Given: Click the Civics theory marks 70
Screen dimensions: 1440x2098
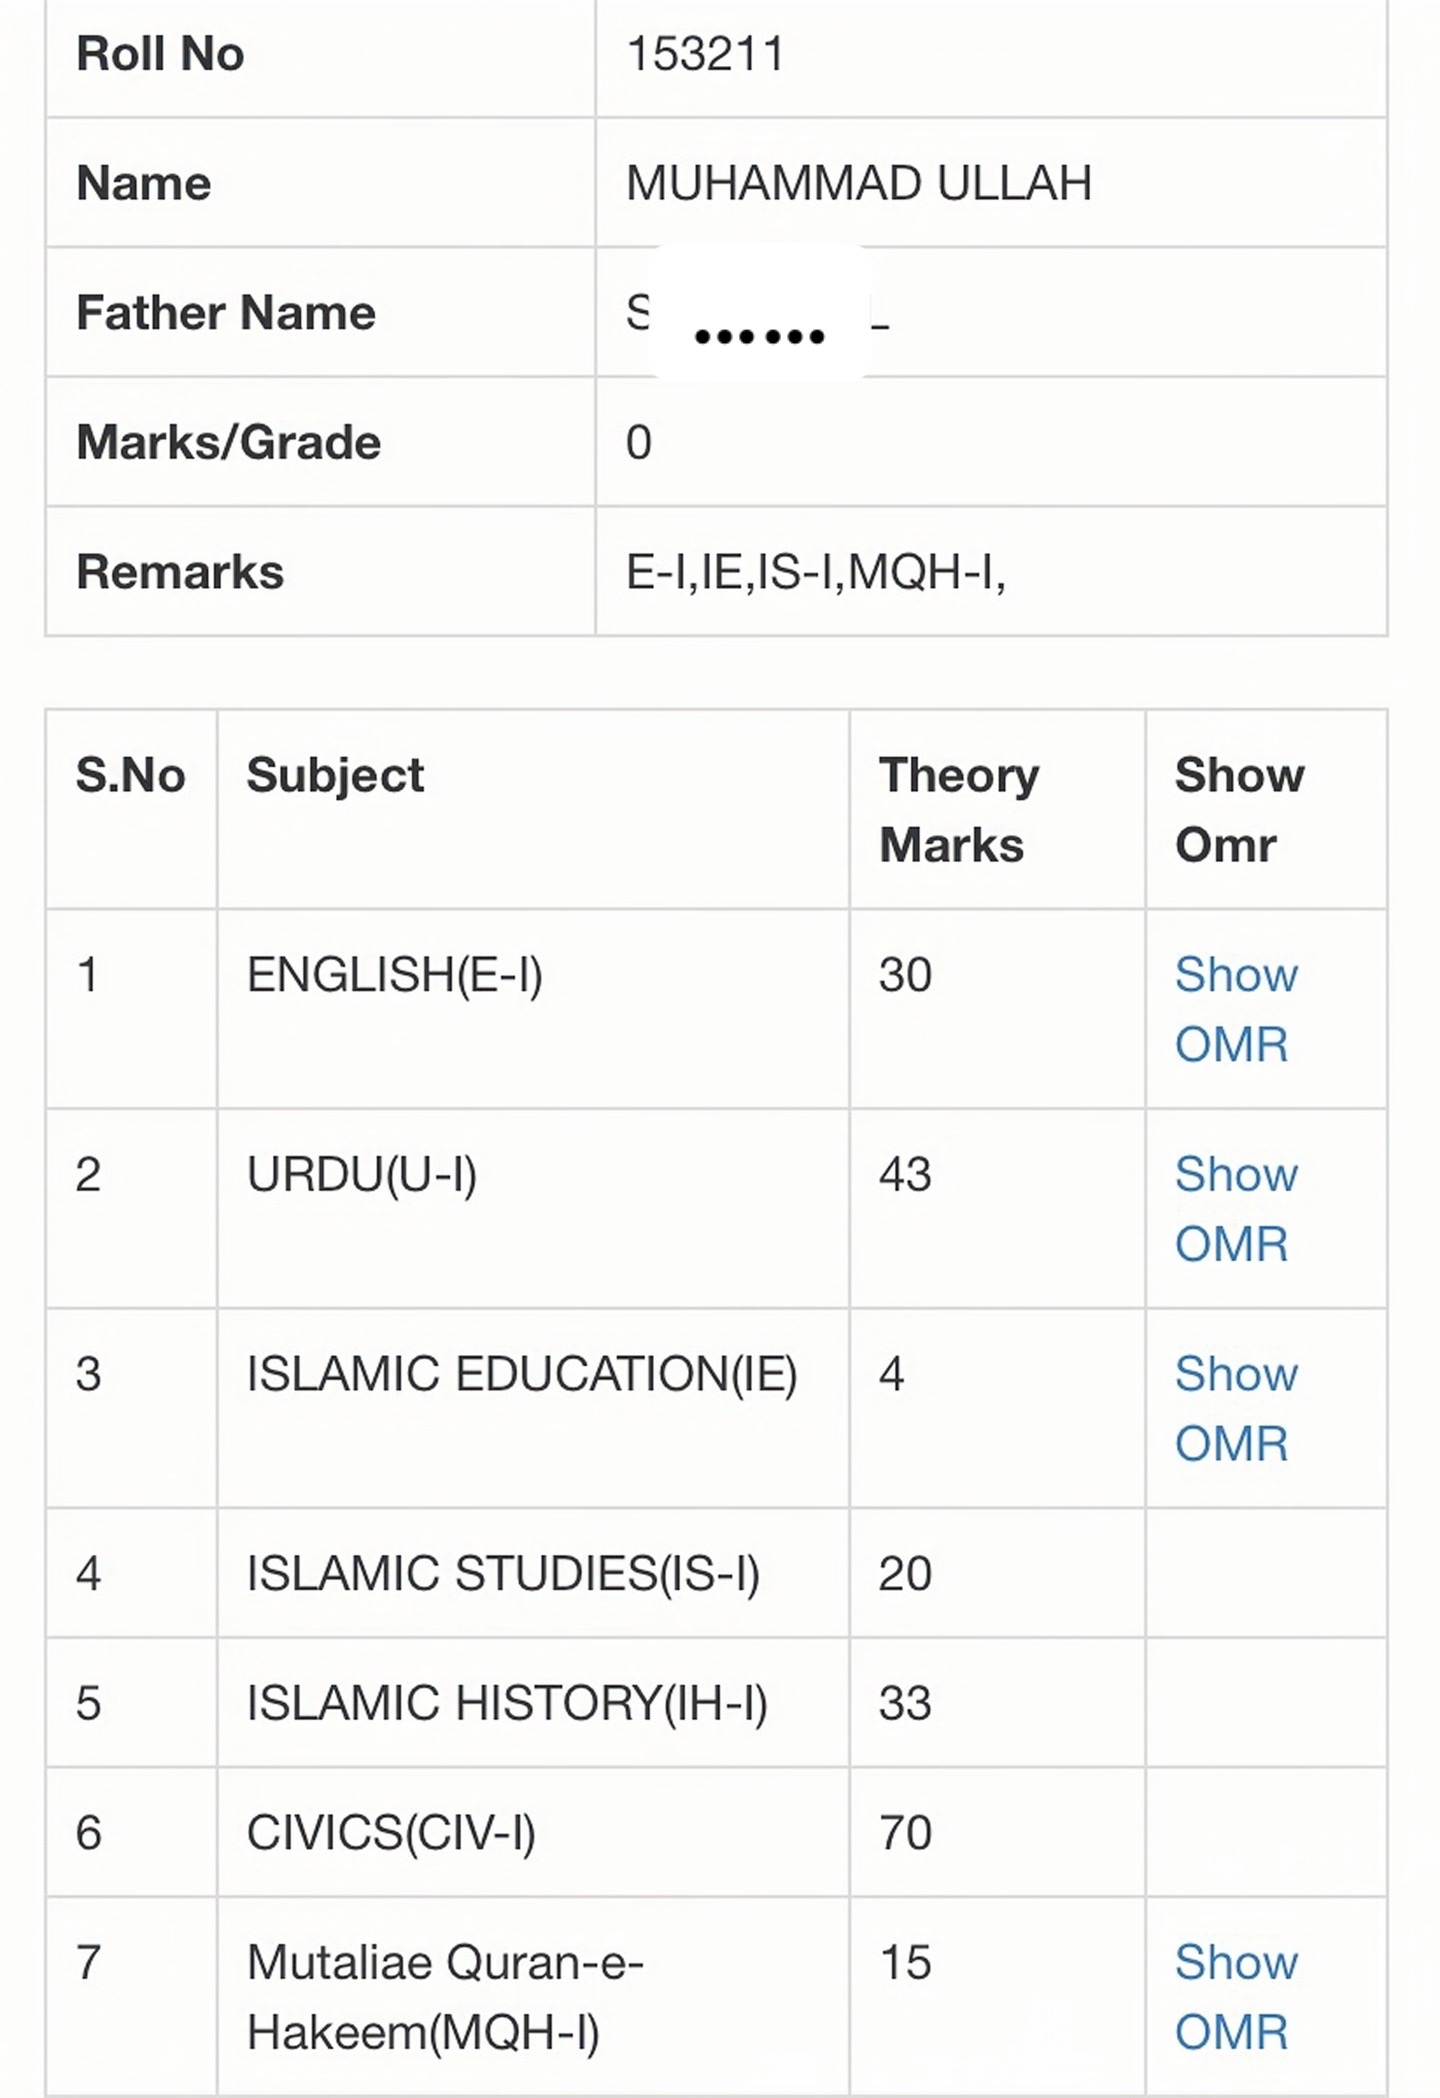Looking at the screenshot, I should point(905,1833).
